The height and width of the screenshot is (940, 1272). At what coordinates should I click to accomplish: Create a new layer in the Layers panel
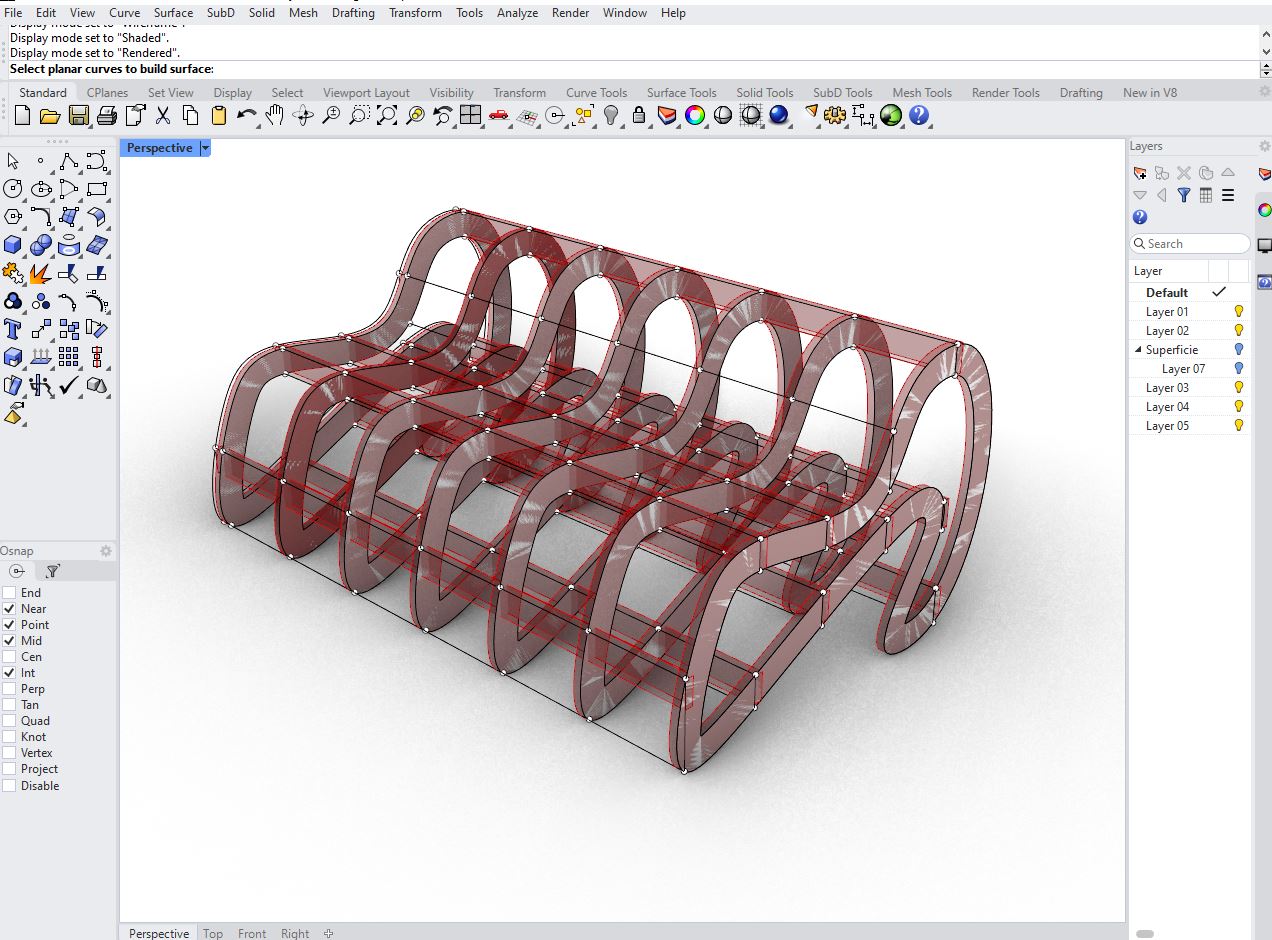(x=1140, y=173)
